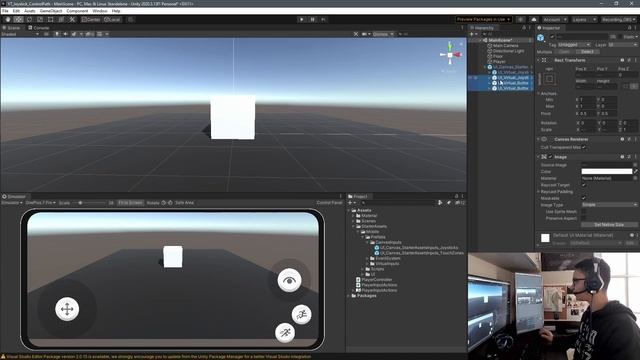This screenshot has width=640, height=360.
Task: Select Main Camera in Hierarchy
Action: pyautogui.click(x=505, y=46)
